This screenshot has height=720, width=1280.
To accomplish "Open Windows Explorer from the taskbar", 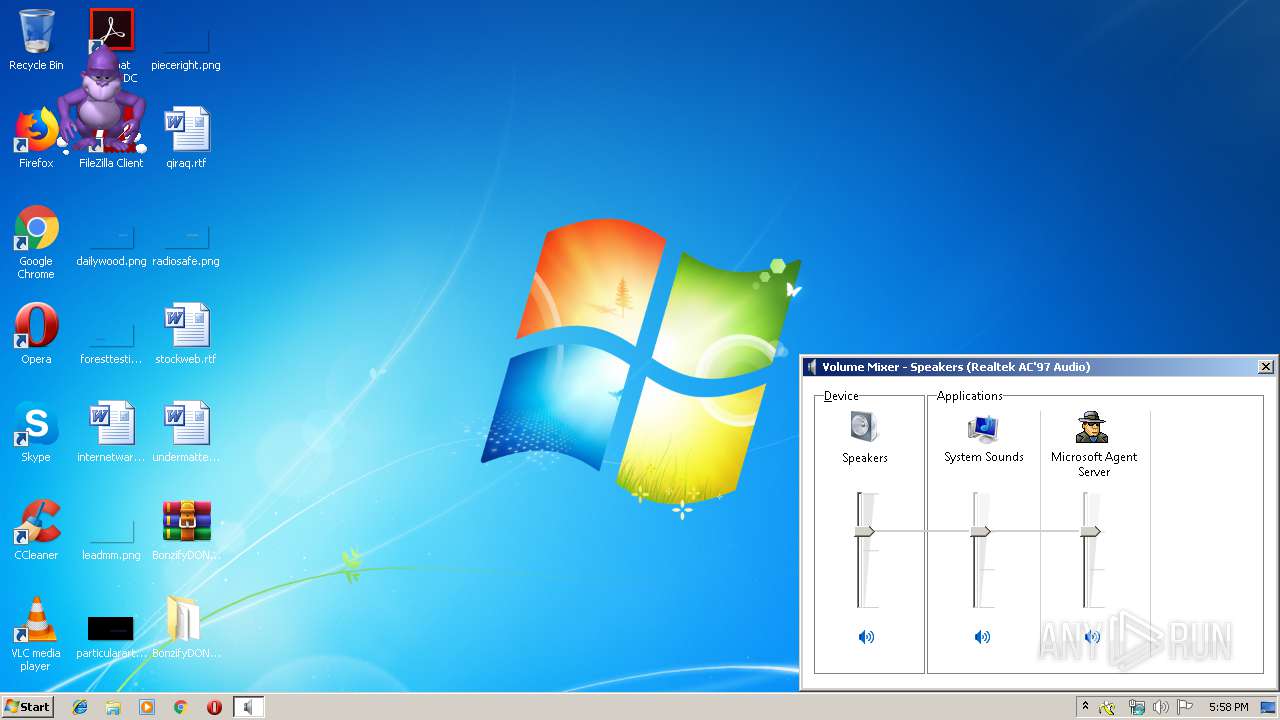I will [x=113, y=707].
